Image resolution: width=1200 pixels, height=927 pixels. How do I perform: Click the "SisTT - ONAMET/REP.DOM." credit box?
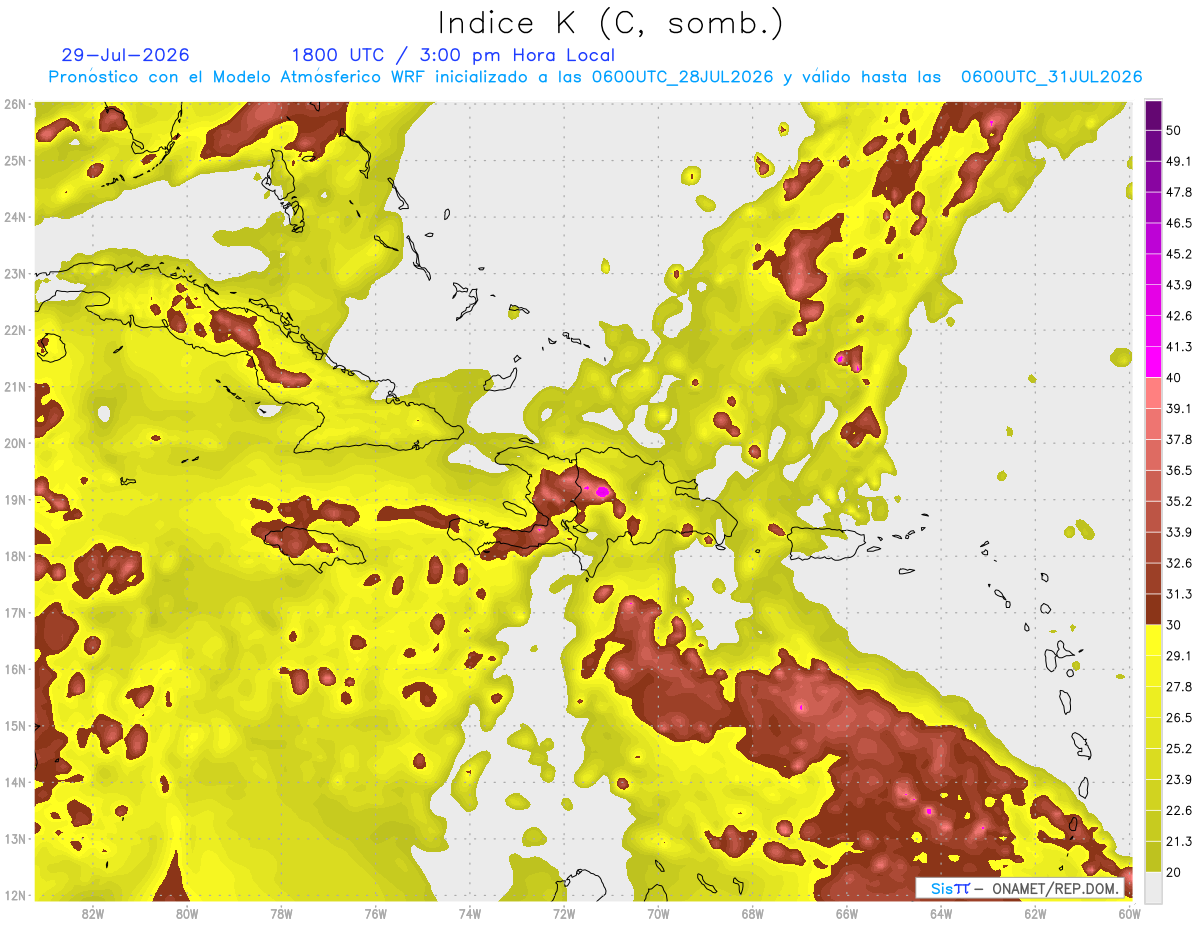[x=1021, y=888]
